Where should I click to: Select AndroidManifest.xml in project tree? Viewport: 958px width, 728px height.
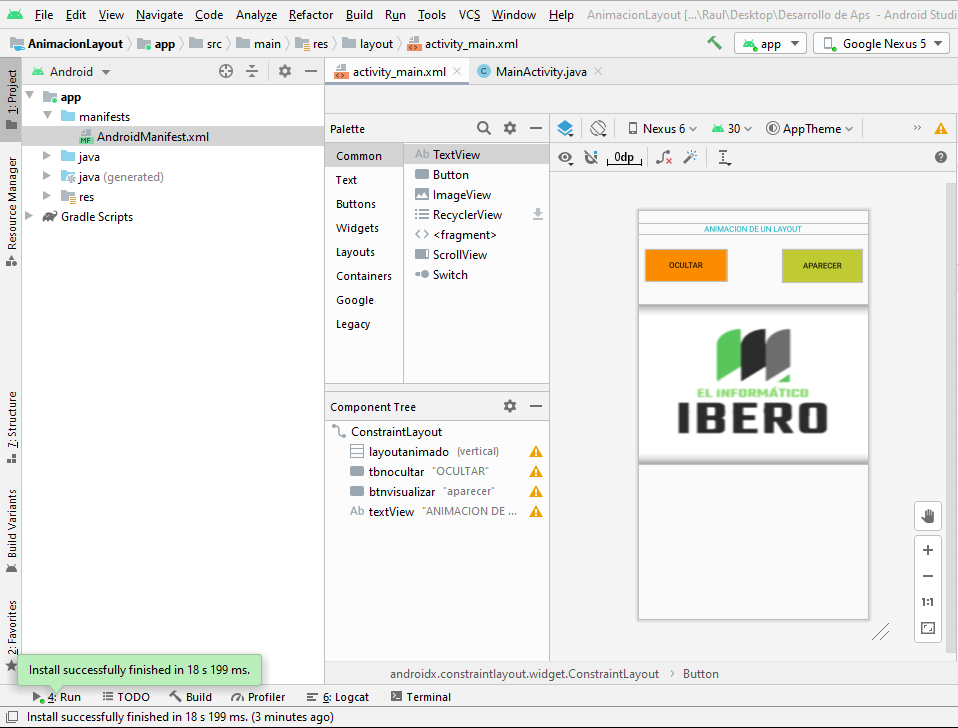(x=153, y=136)
